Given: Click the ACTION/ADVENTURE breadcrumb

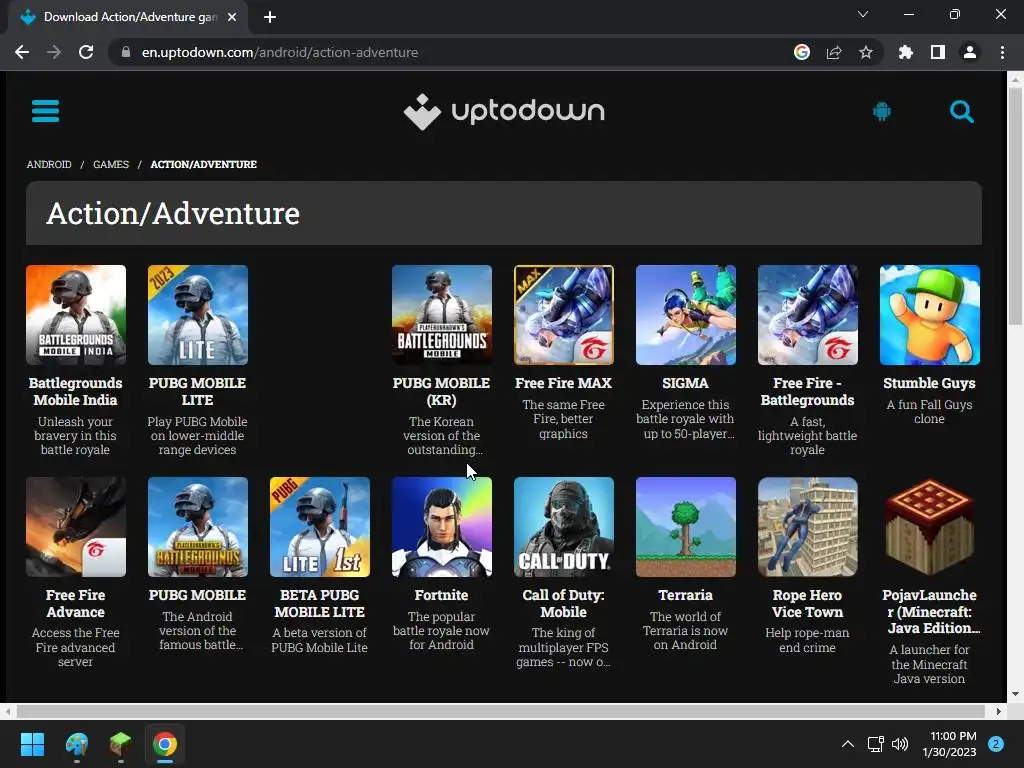Looking at the screenshot, I should tap(204, 165).
